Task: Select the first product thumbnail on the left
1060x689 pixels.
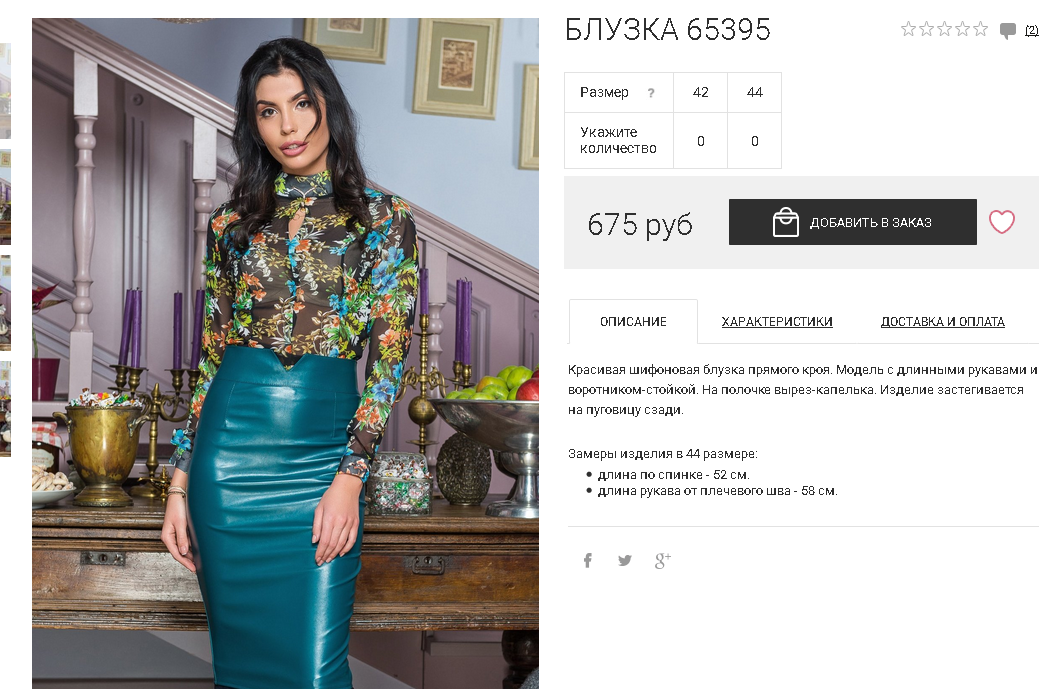Action: click(x=5, y=91)
